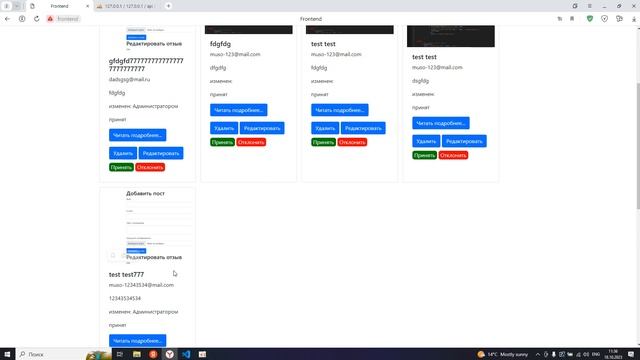
Task: Accept the gfdgfd7777 review with green button
Action: coord(121,167)
